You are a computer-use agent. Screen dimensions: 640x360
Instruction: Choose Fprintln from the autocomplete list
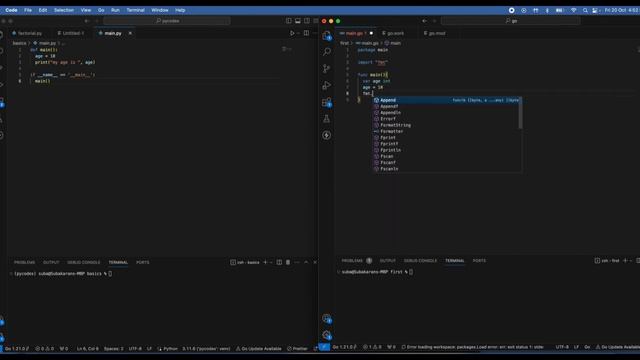tap(446, 150)
